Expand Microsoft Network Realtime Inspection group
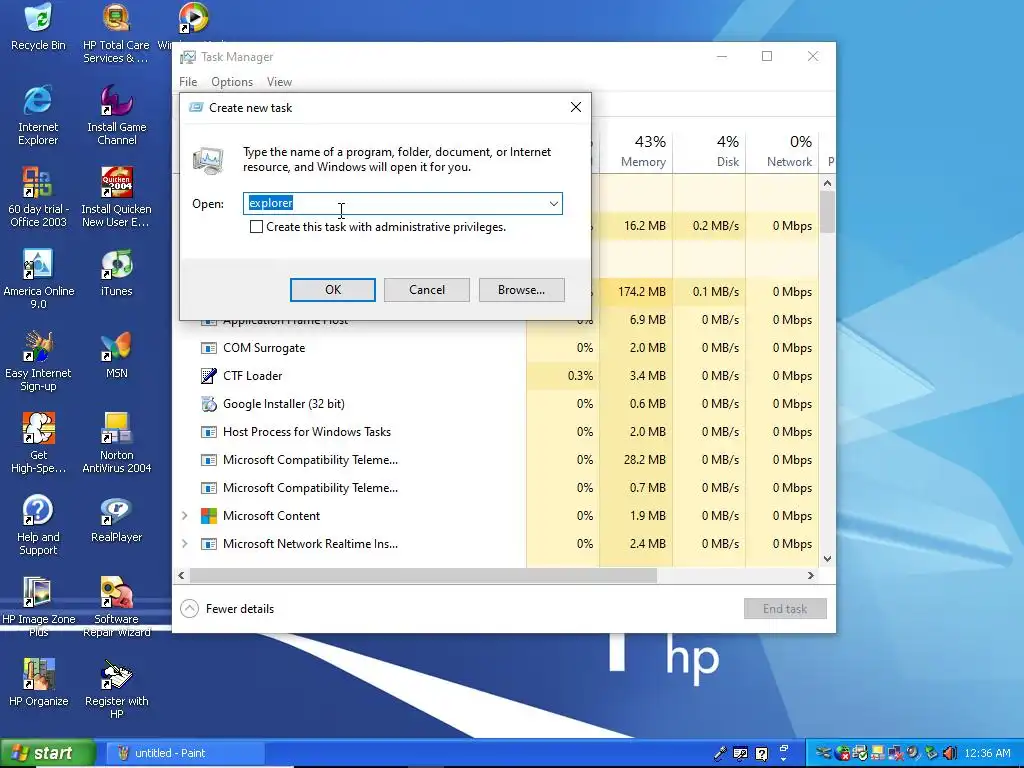This screenshot has height=768, width=1024. pos(185,543)
